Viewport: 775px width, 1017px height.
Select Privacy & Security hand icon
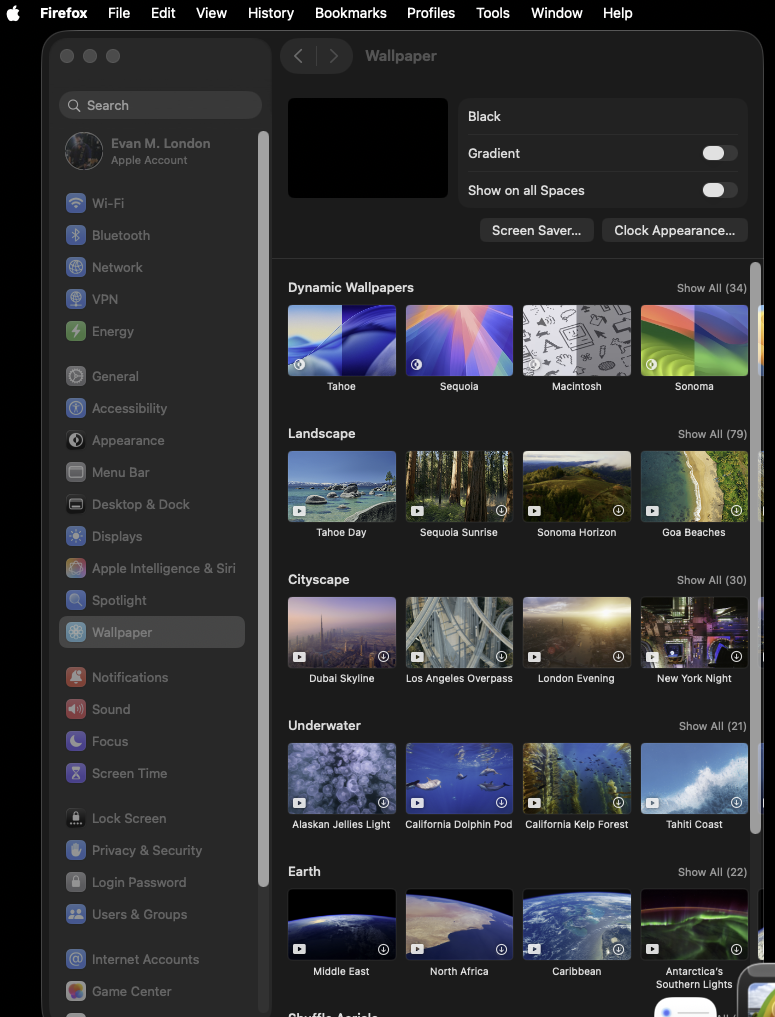point(76,850)
